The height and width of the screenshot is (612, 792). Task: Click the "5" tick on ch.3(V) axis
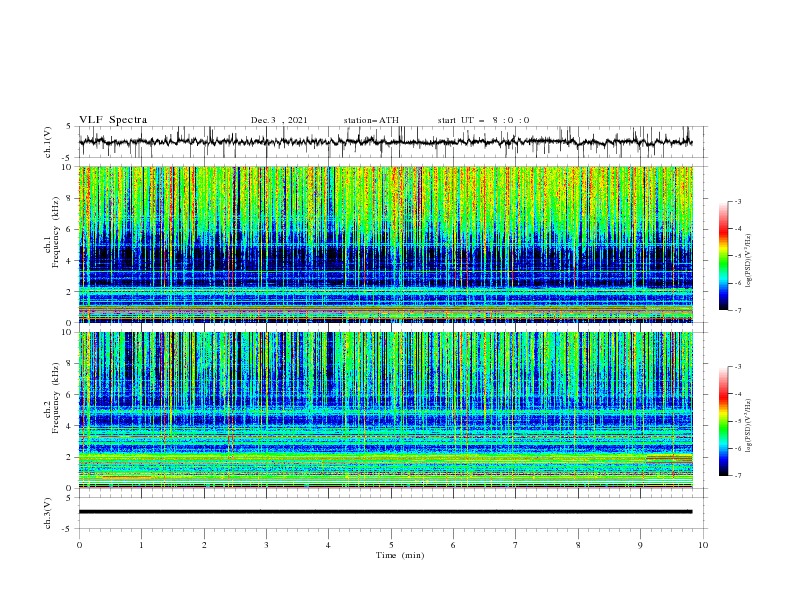(69, 497)
